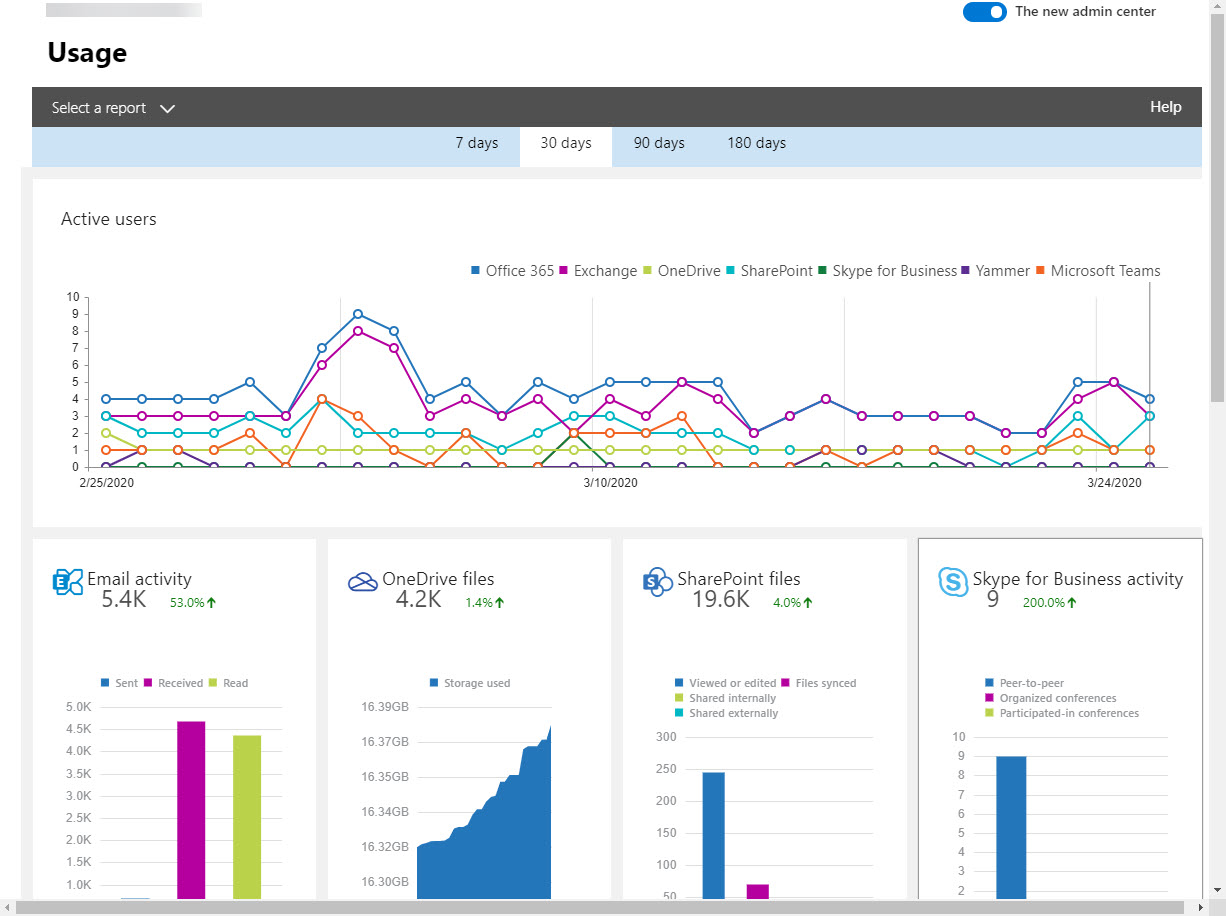
Task: Toggle Storage used legend in OneDrive files
Action: coord(470,683)
